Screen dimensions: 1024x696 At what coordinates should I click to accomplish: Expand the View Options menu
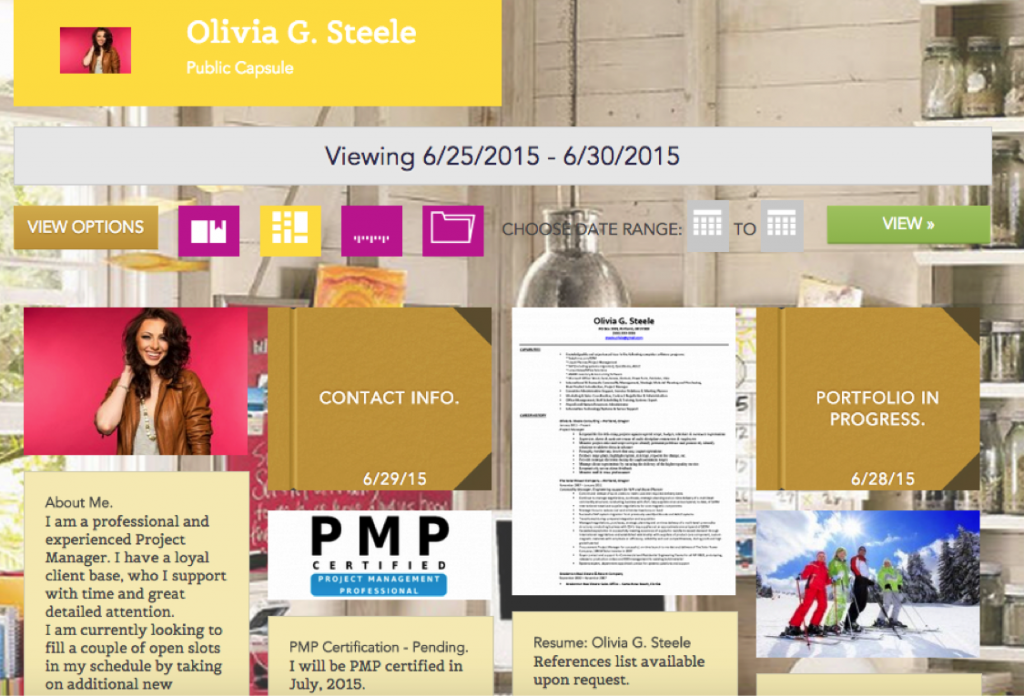pyautogui.click(x=86, y=227)
